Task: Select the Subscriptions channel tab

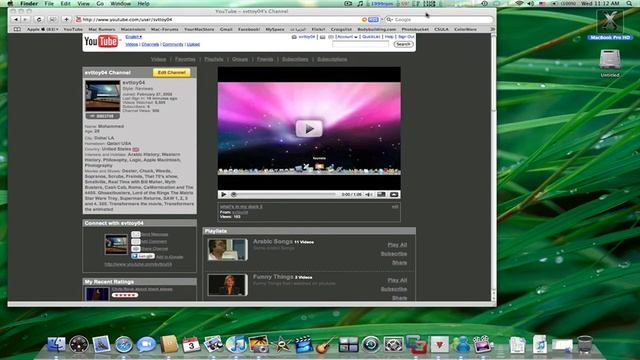Action: tap(332, 59)
